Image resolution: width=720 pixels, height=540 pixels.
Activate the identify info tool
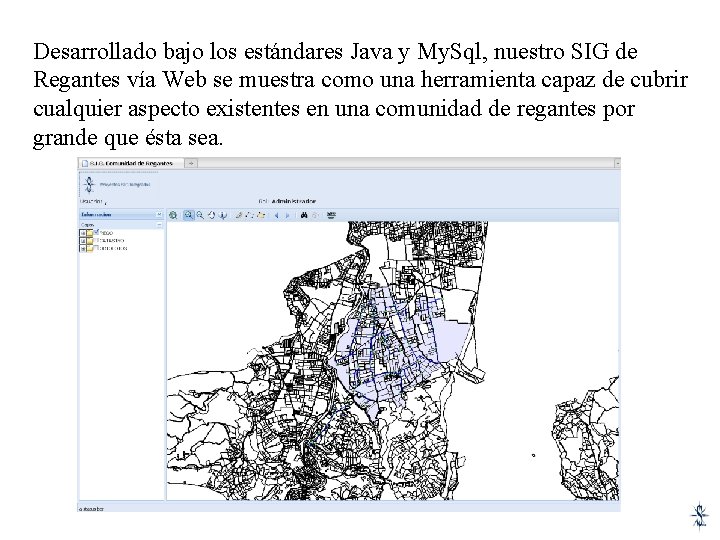(223, 215)
